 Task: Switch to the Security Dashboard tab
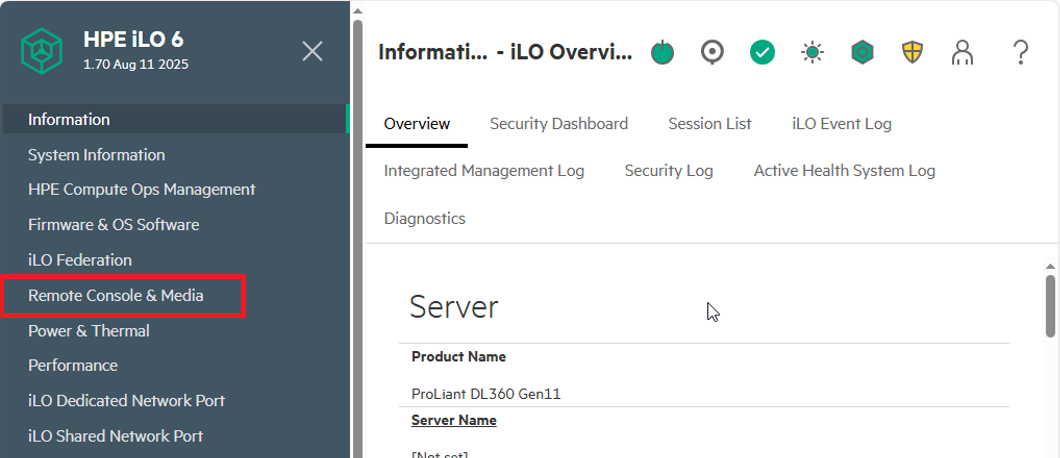point(558,124)
